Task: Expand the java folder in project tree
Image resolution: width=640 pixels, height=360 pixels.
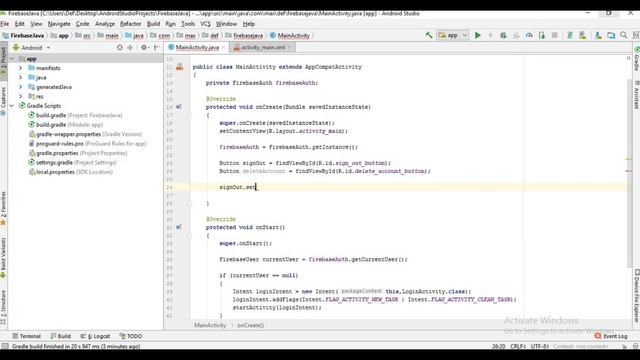Action: tap(20, 77)
